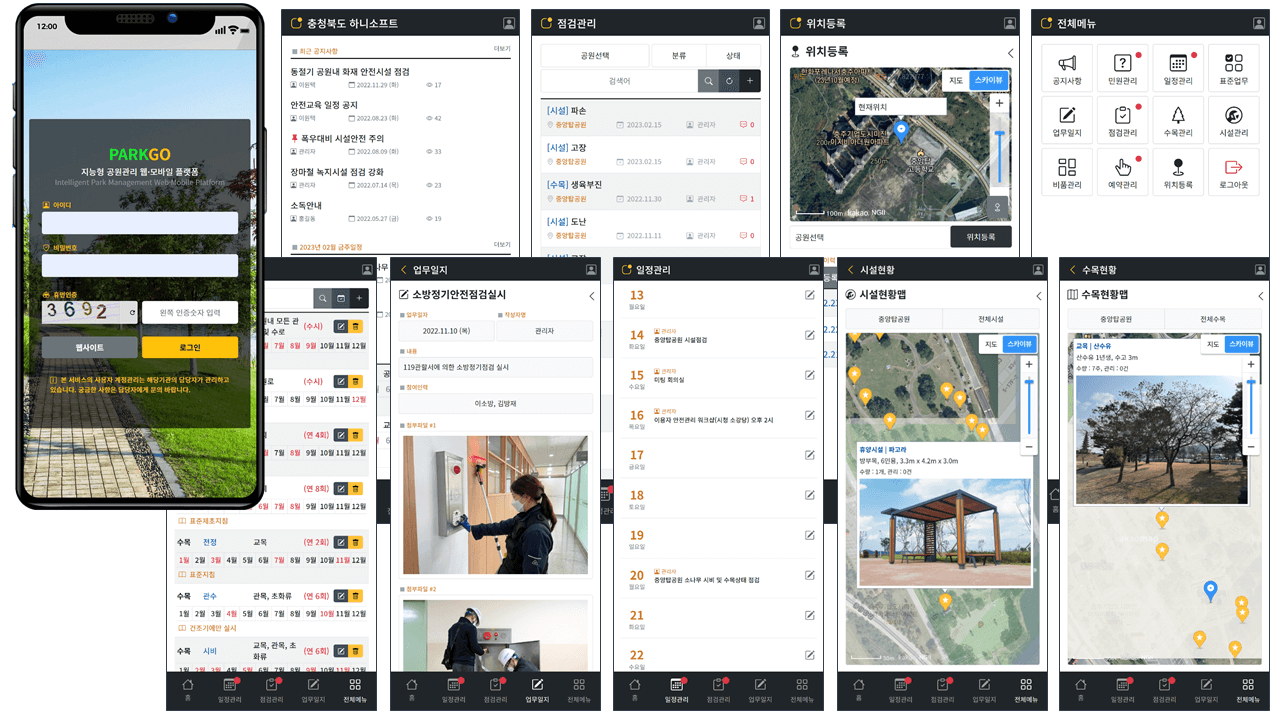Open 공원선택 dropdown in 점검관리
The width and height of the screenshot is (1280, 720).
tap(595, 56)
